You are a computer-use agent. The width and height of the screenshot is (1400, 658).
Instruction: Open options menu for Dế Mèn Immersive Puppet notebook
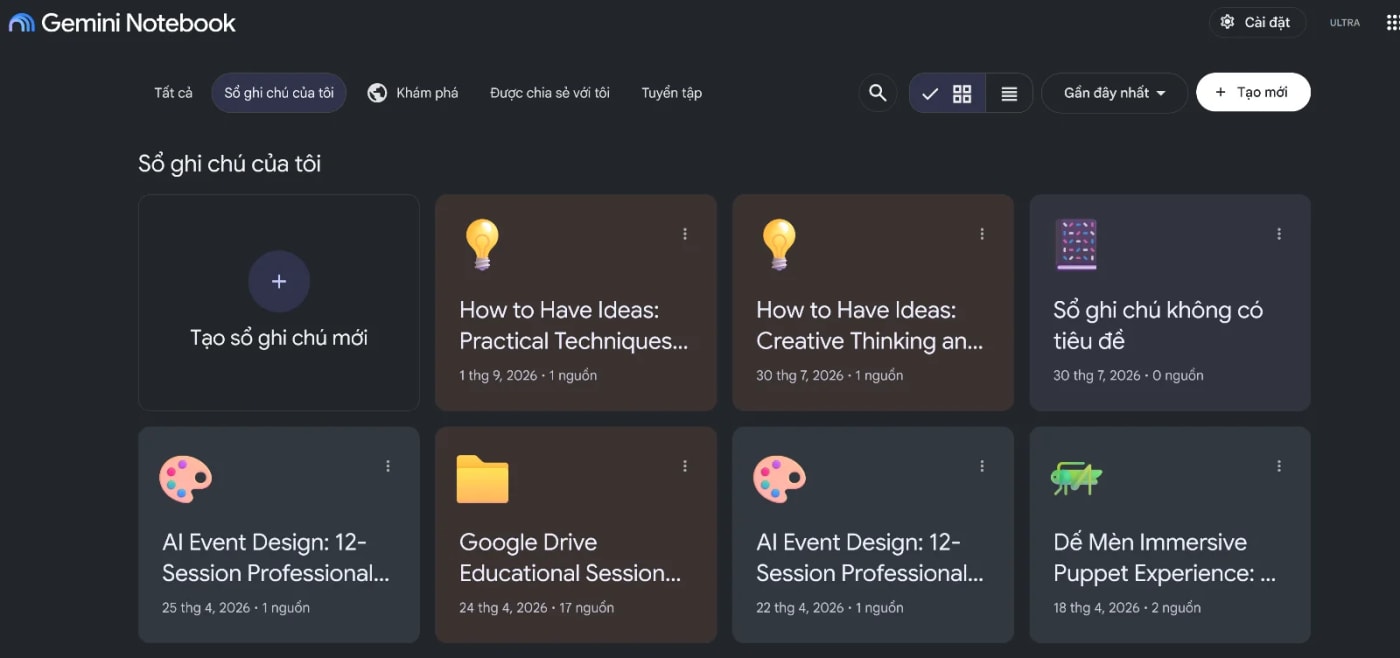[1279, 466]
